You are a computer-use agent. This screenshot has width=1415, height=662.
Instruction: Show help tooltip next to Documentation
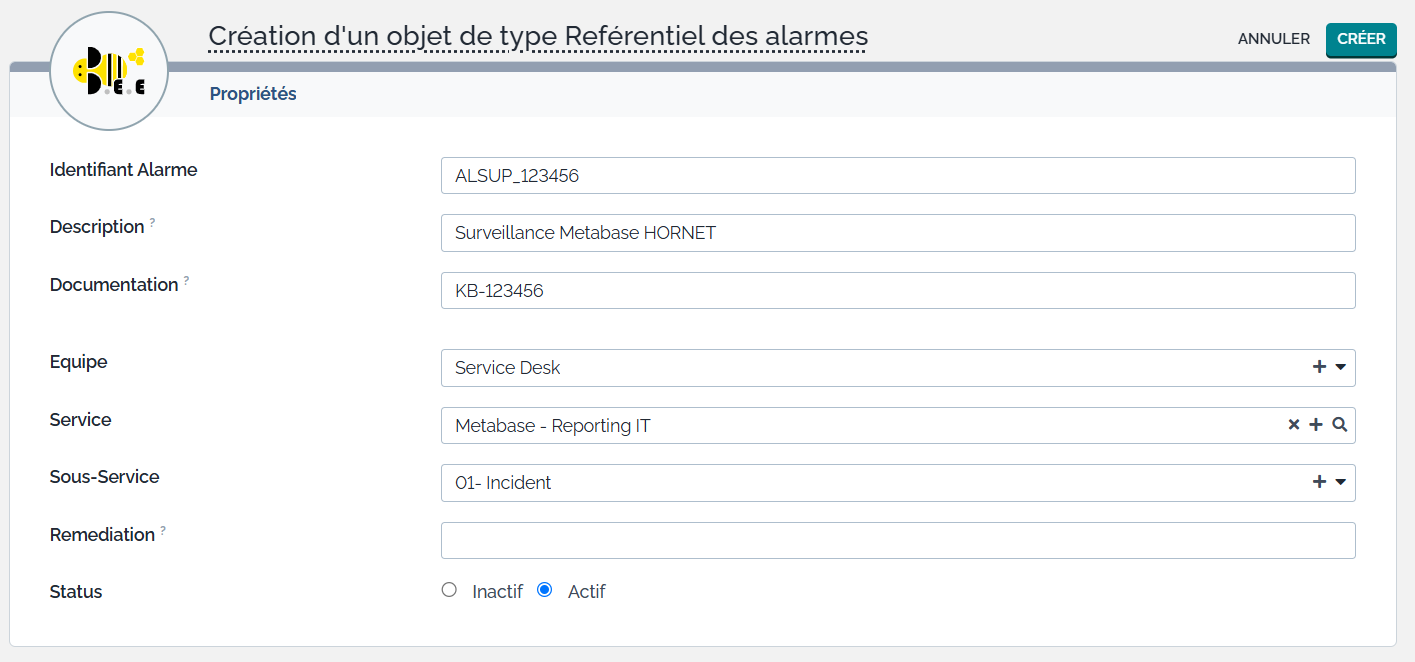point(186,280)
